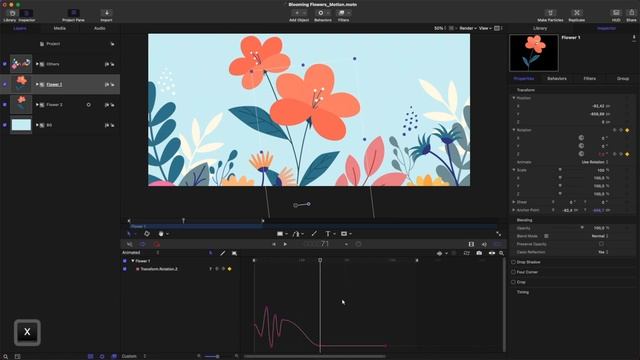Expand the BG group disclosure triangle

[x=37, y=125]
